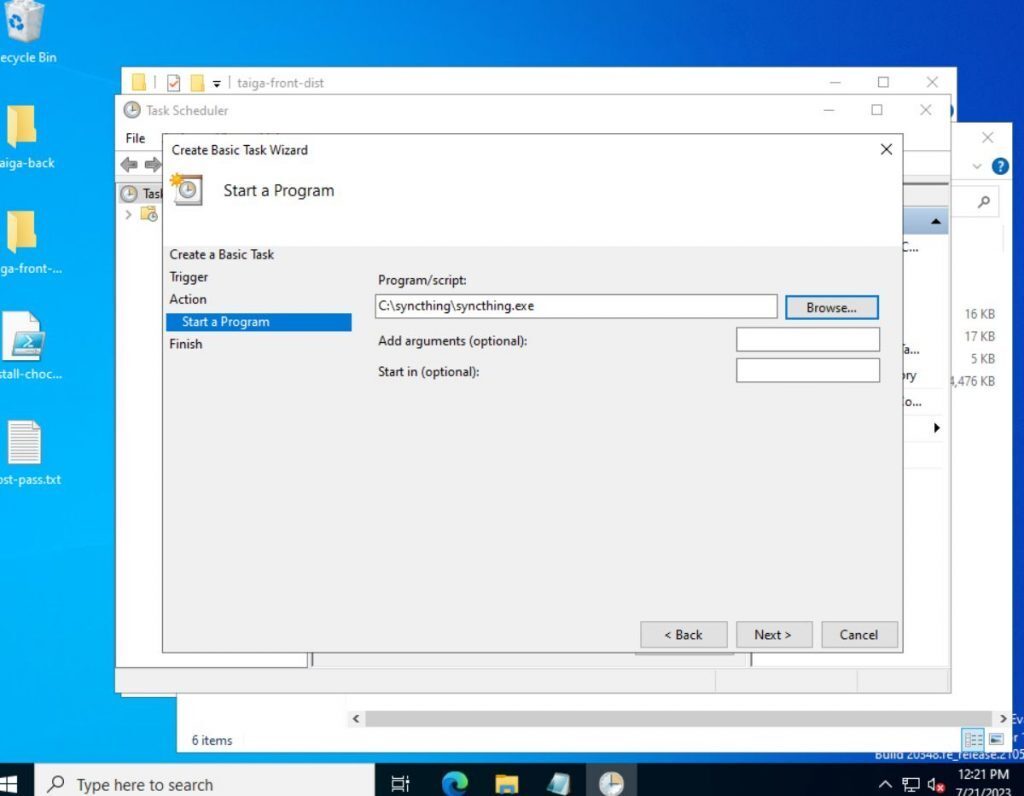Open the blue Help question mark icon
The image size is (1024, 796).
tap(999, 166)
